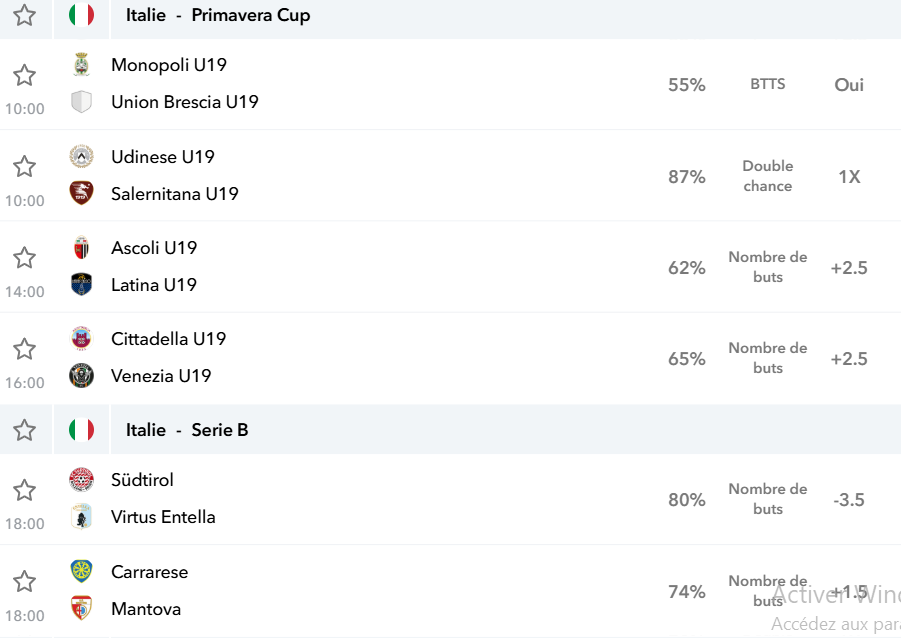Screen dimensions: 901x638
Task: Click Italian flag beside Primavera Cup
Action: 81,15
